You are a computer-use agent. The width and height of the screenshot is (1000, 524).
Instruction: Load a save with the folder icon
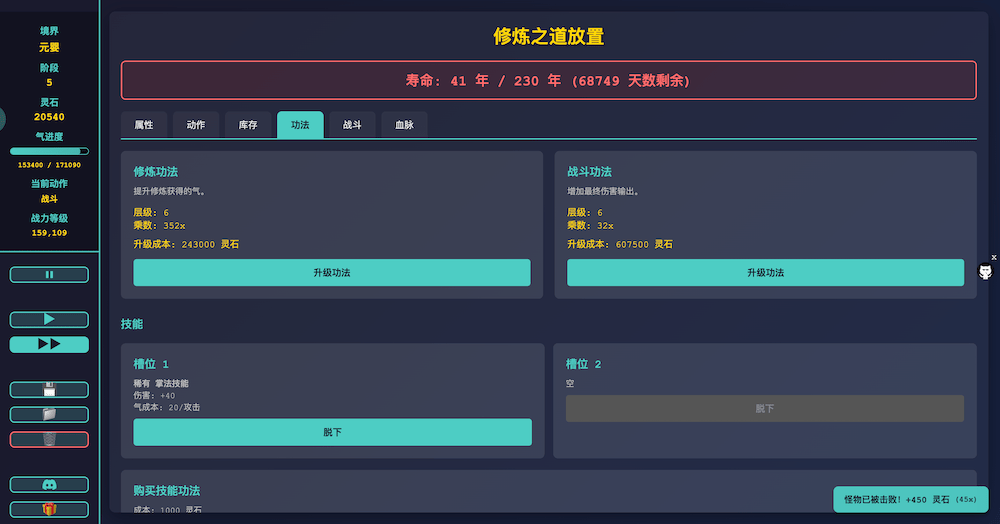49,414
